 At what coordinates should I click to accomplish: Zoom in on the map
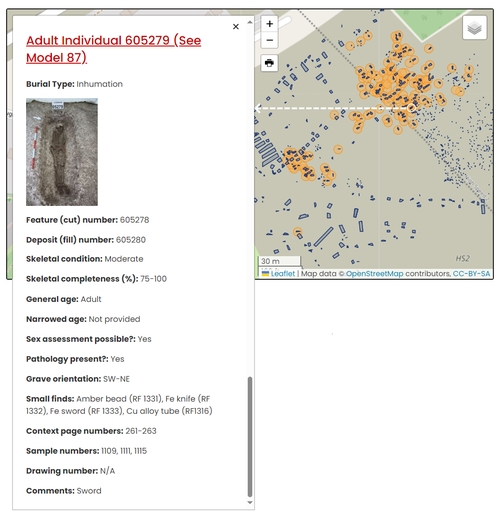(269, 24)
